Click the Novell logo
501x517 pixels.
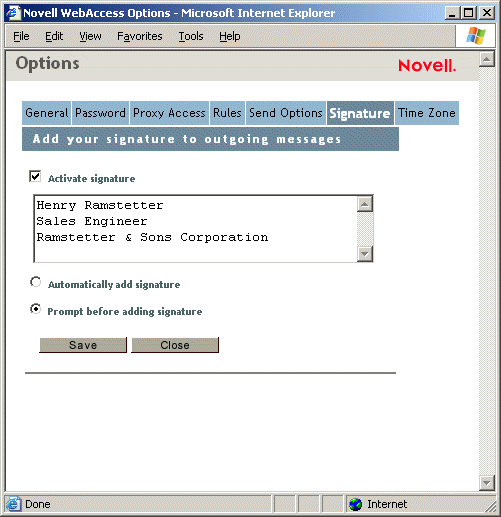click(x=427, y=65)
